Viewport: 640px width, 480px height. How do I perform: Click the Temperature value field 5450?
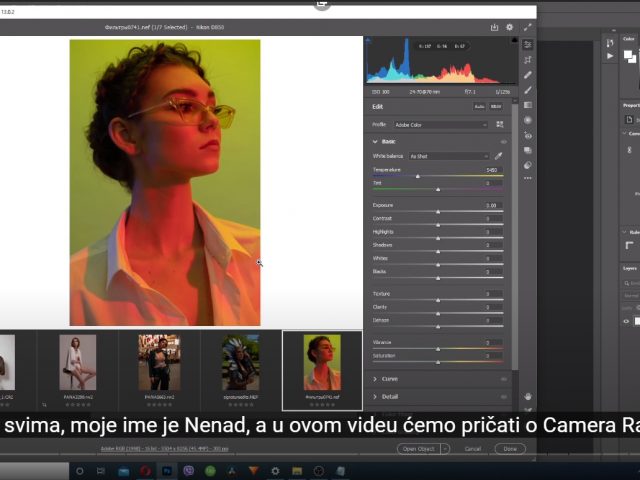[492, 170]
